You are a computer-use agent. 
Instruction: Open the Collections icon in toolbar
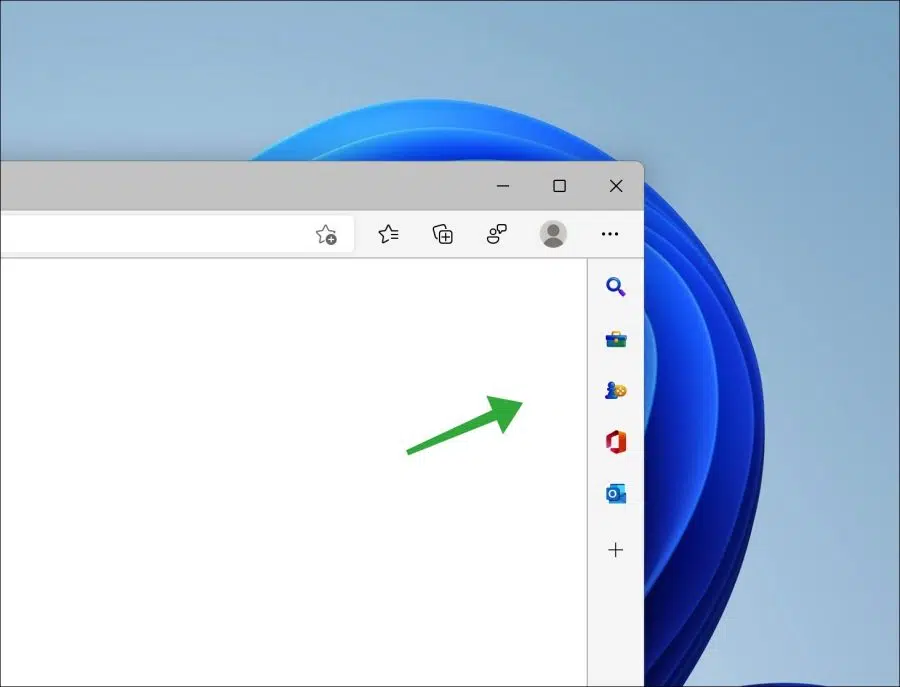click(443, 234)
